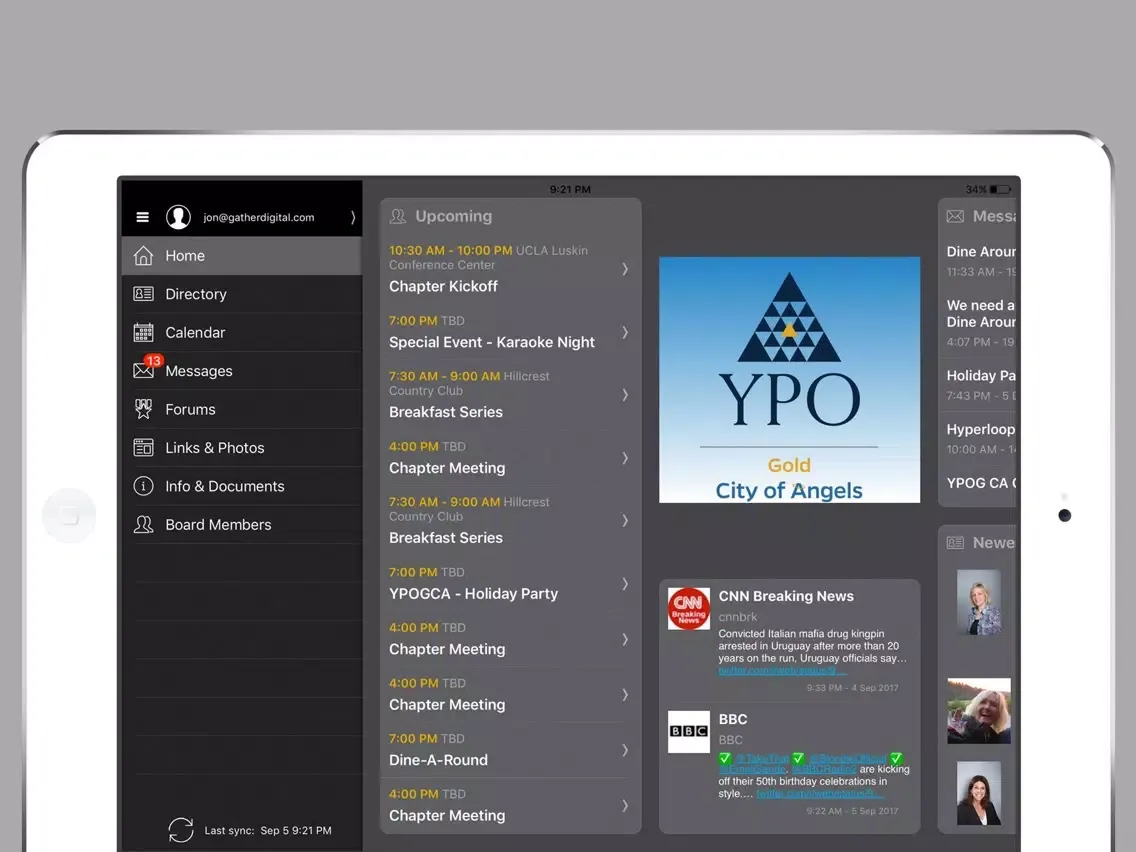Click the CNN Breaking News tweet title

(x=786, y=596)
